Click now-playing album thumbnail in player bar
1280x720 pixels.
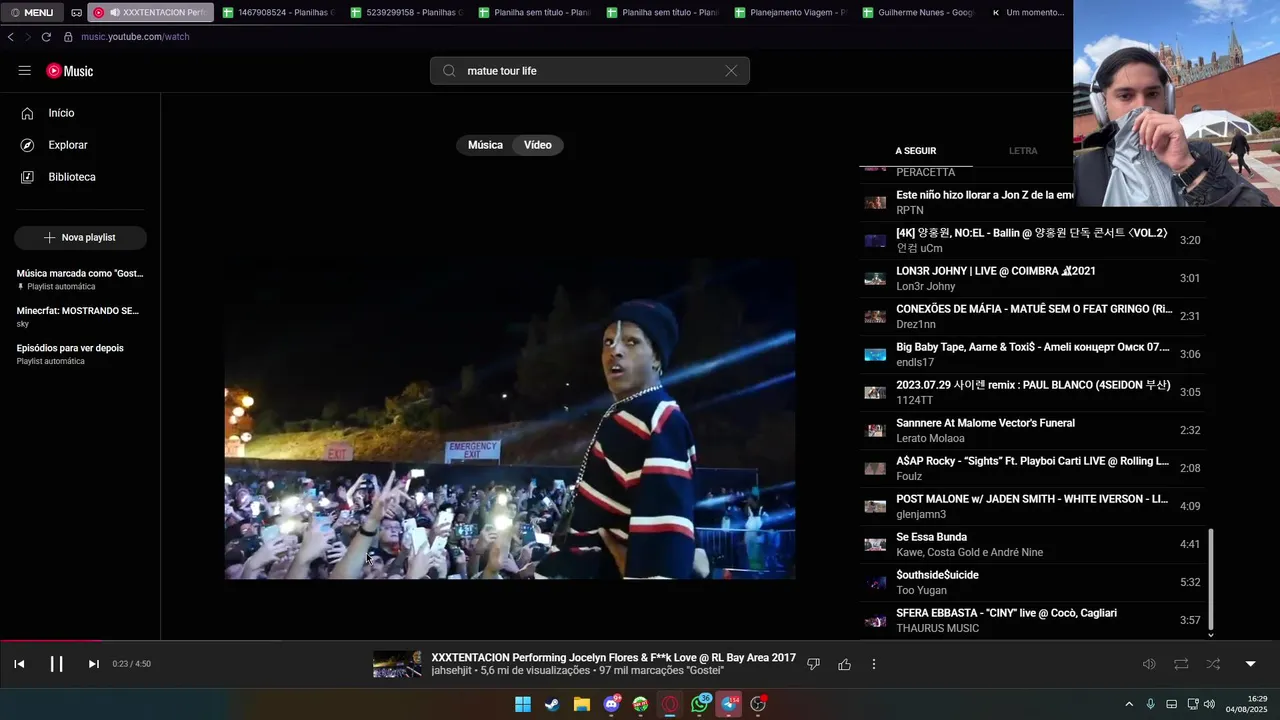point(397,664)
